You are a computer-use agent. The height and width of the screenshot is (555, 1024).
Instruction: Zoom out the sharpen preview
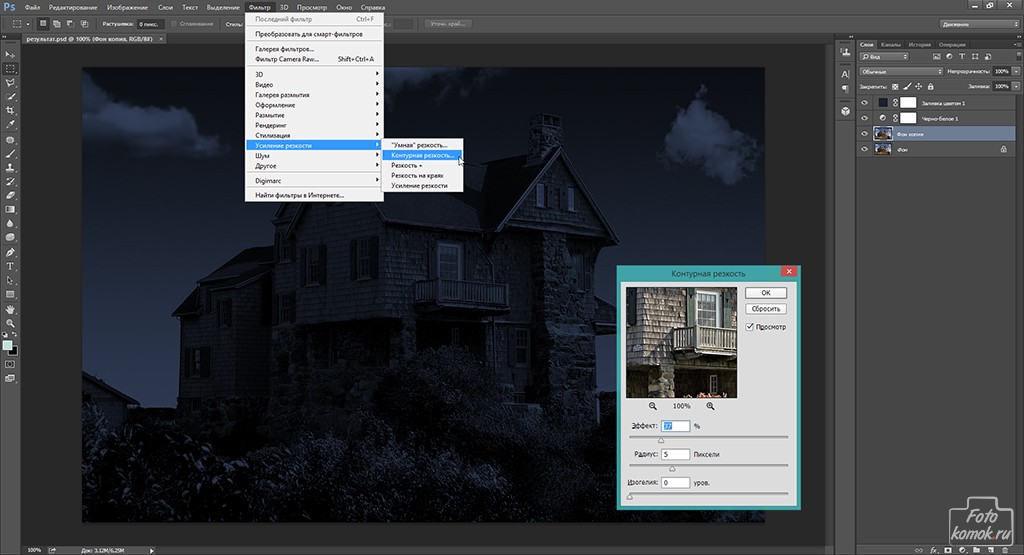pos(652,406)
